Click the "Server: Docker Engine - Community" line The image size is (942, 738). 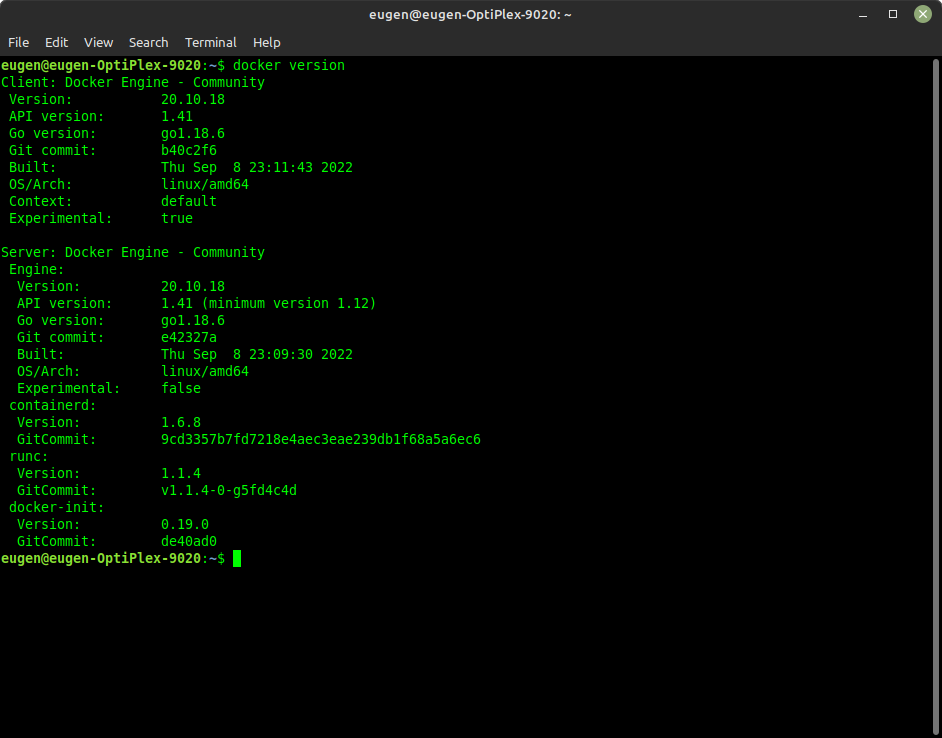132,252
